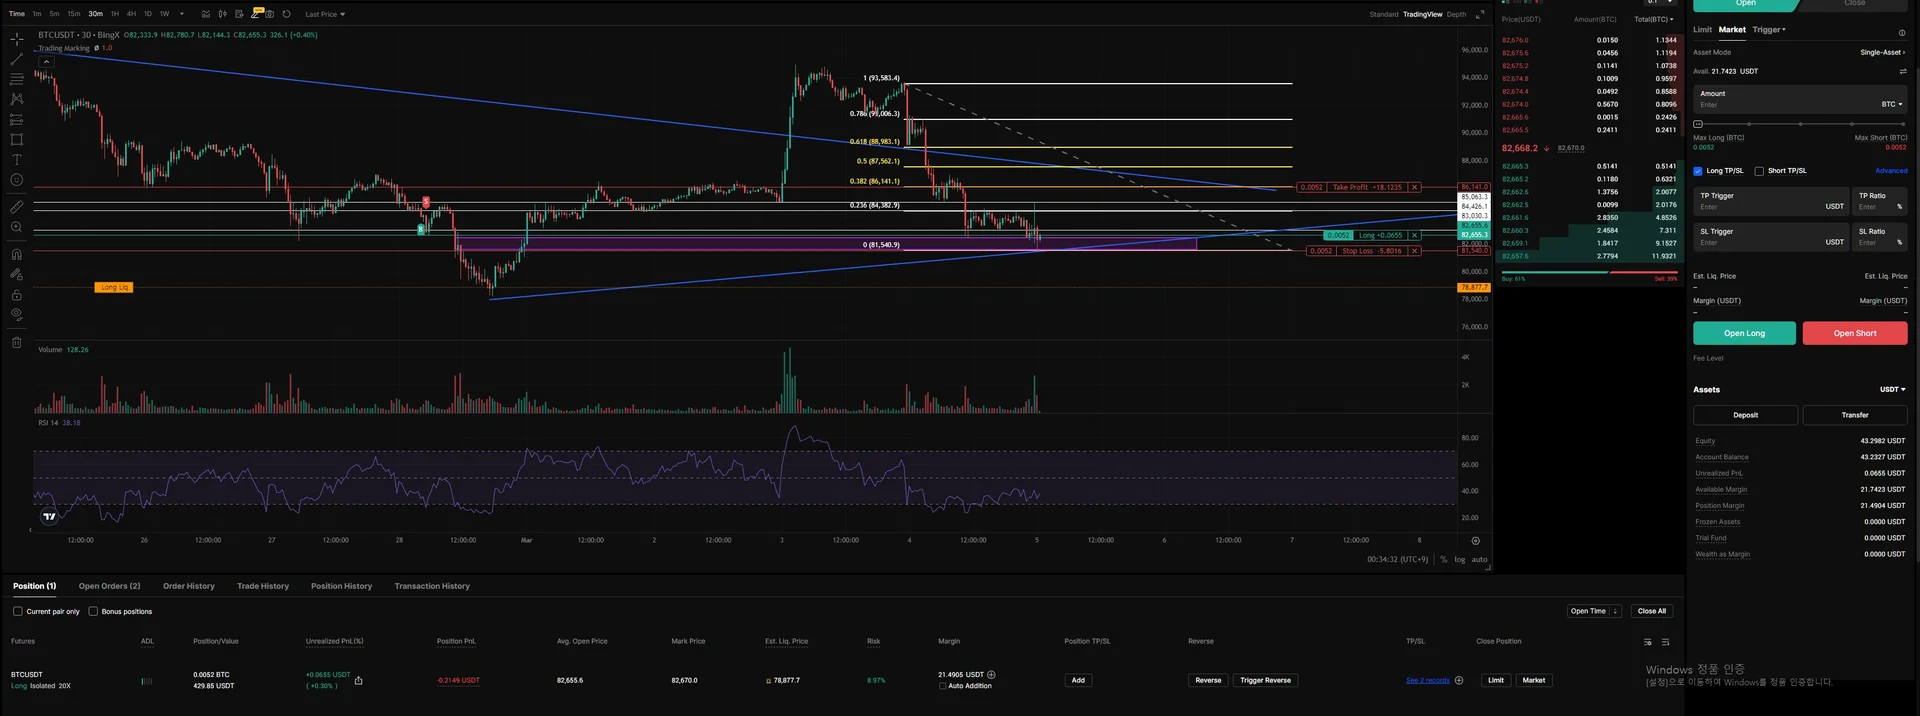Close the Long position line on chart
This screenshot has width=1920, height=716.
1415,235
